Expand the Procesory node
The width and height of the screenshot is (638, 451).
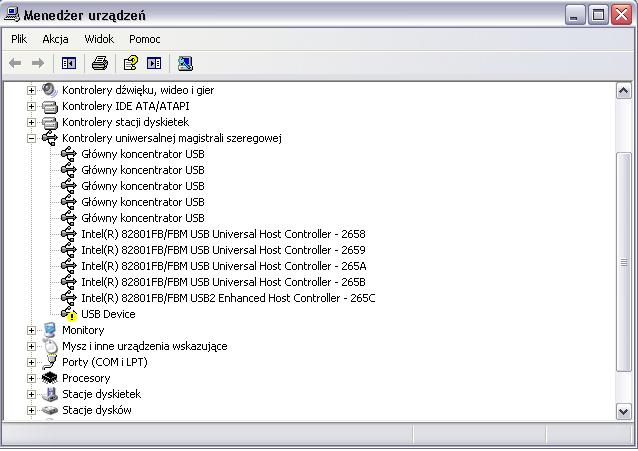(x=31, y=378)
